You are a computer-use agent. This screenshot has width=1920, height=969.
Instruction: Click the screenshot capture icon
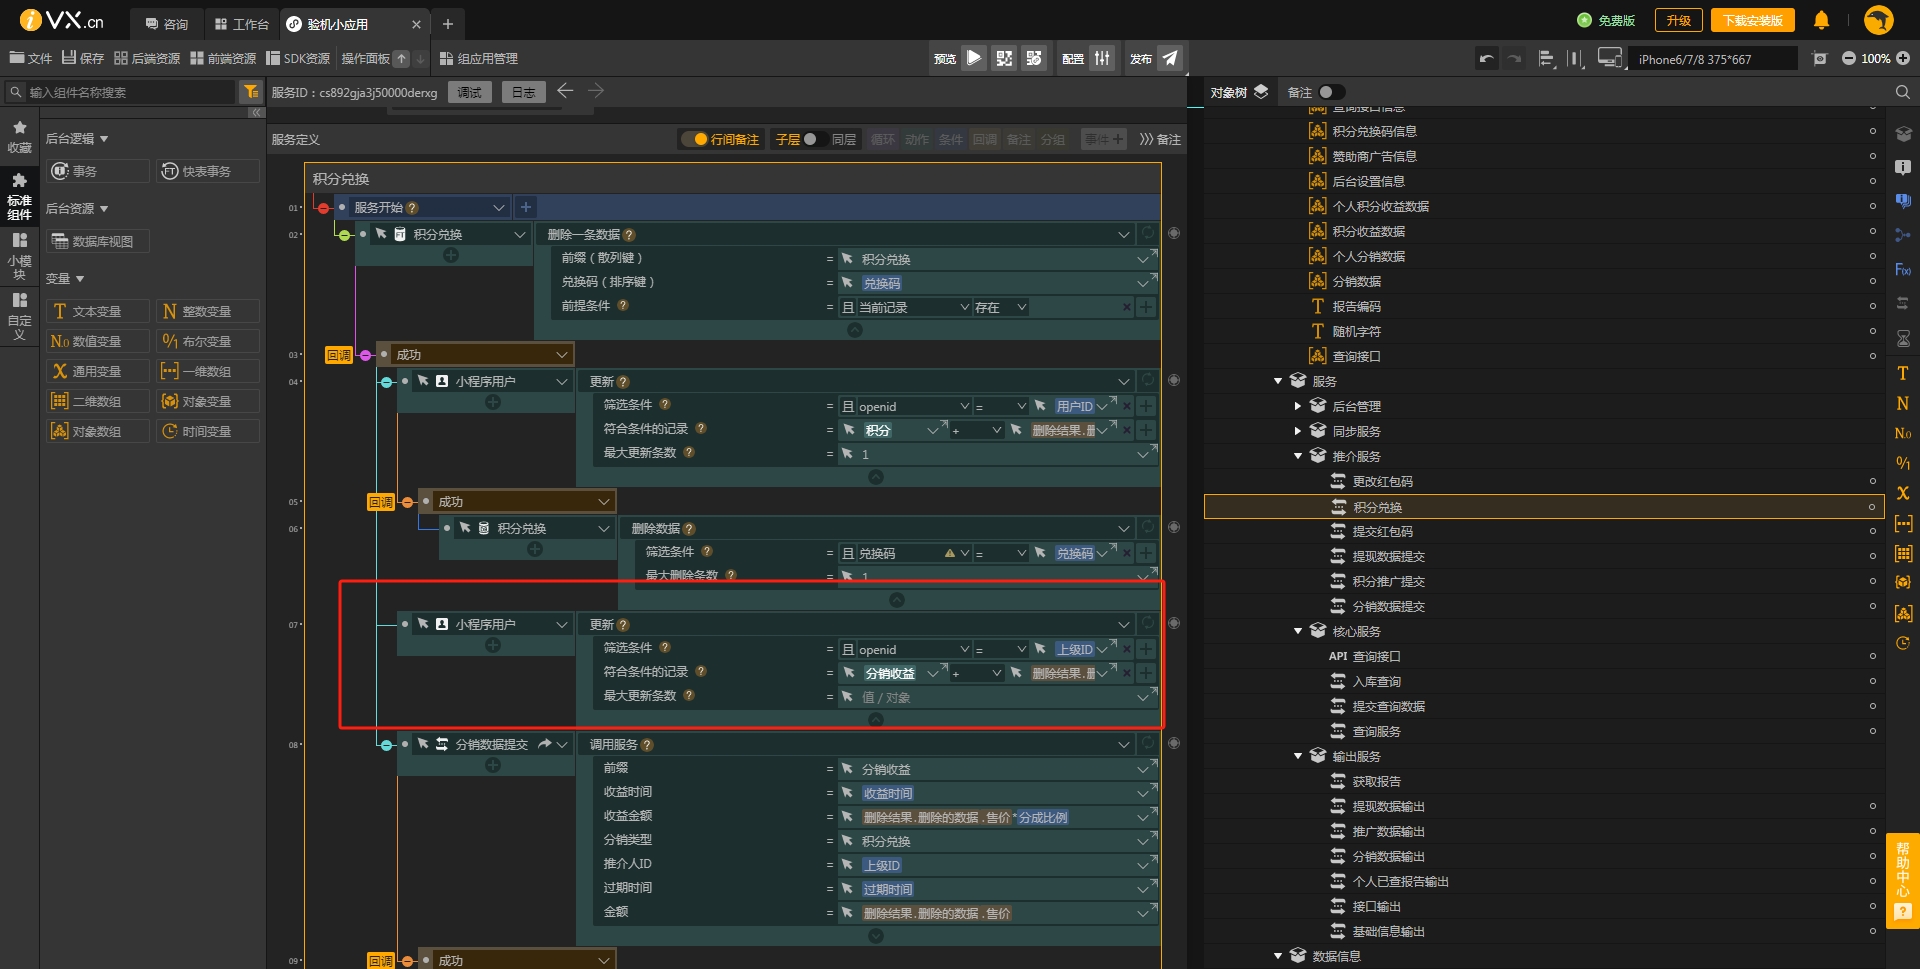[1820, 59]
